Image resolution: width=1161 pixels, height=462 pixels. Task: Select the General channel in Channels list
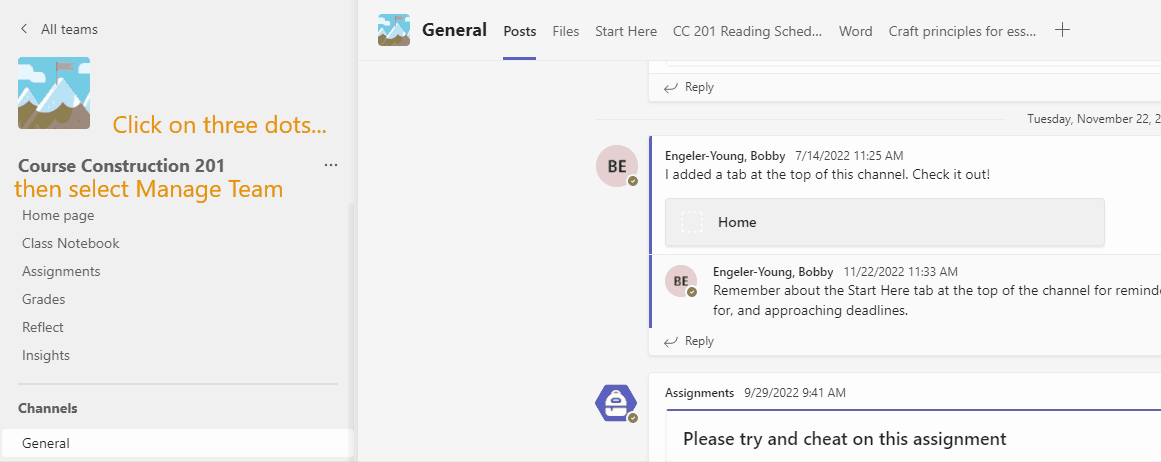click(x=46, y=443)
